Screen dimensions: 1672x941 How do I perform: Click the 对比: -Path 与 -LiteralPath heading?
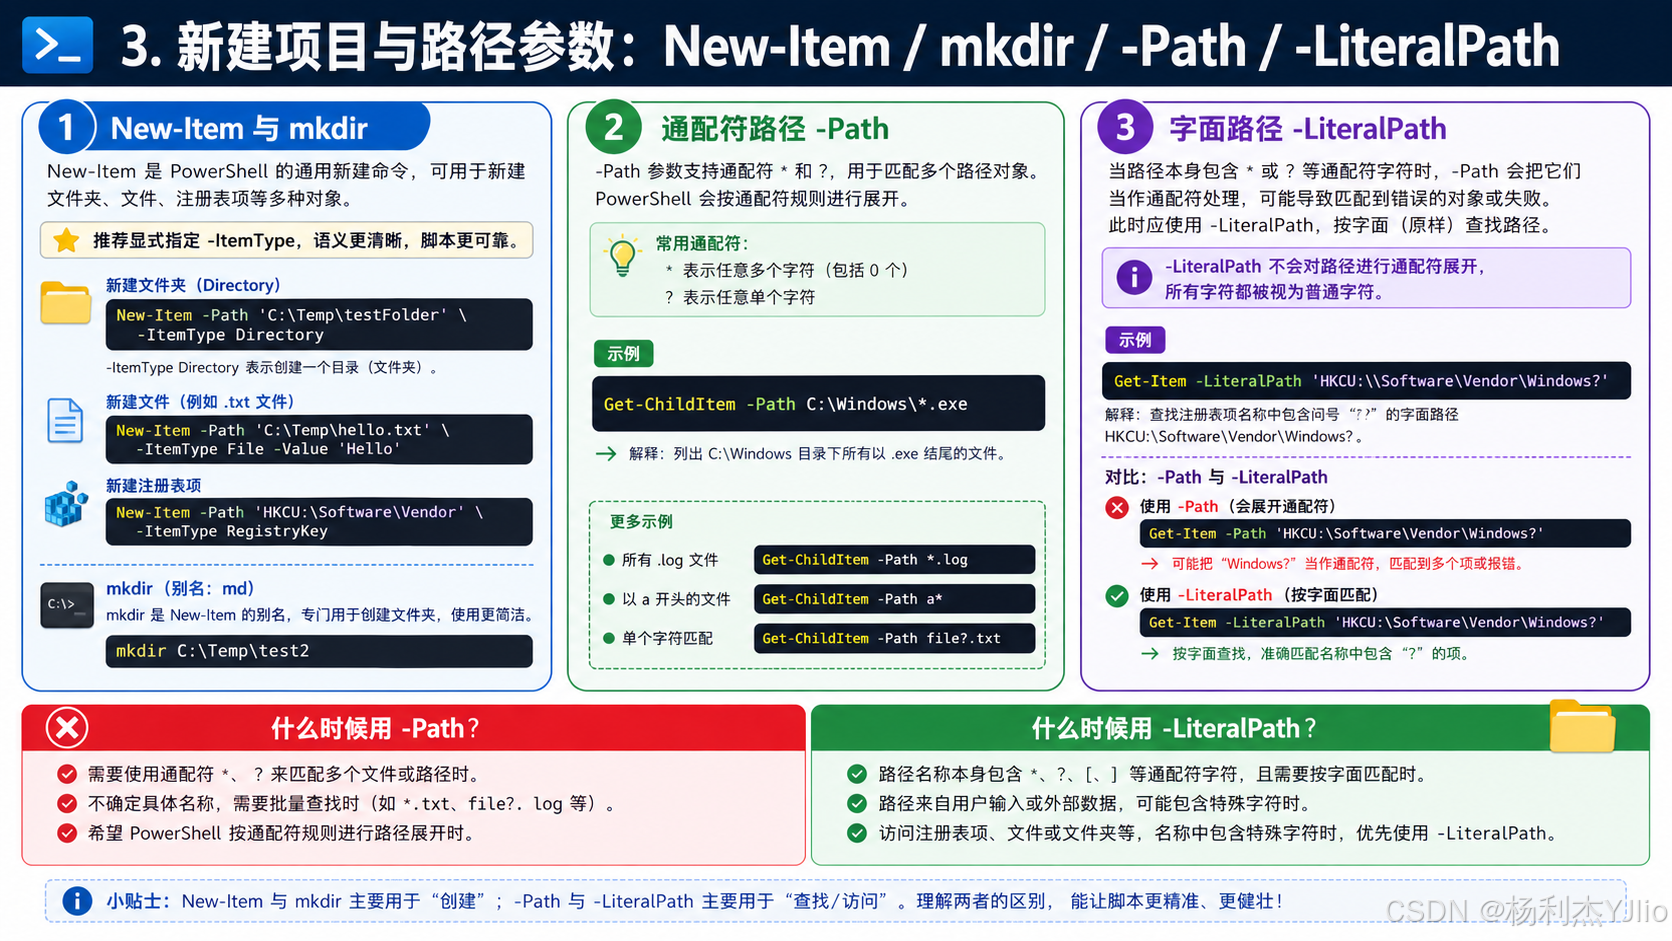pos(1216,477)
